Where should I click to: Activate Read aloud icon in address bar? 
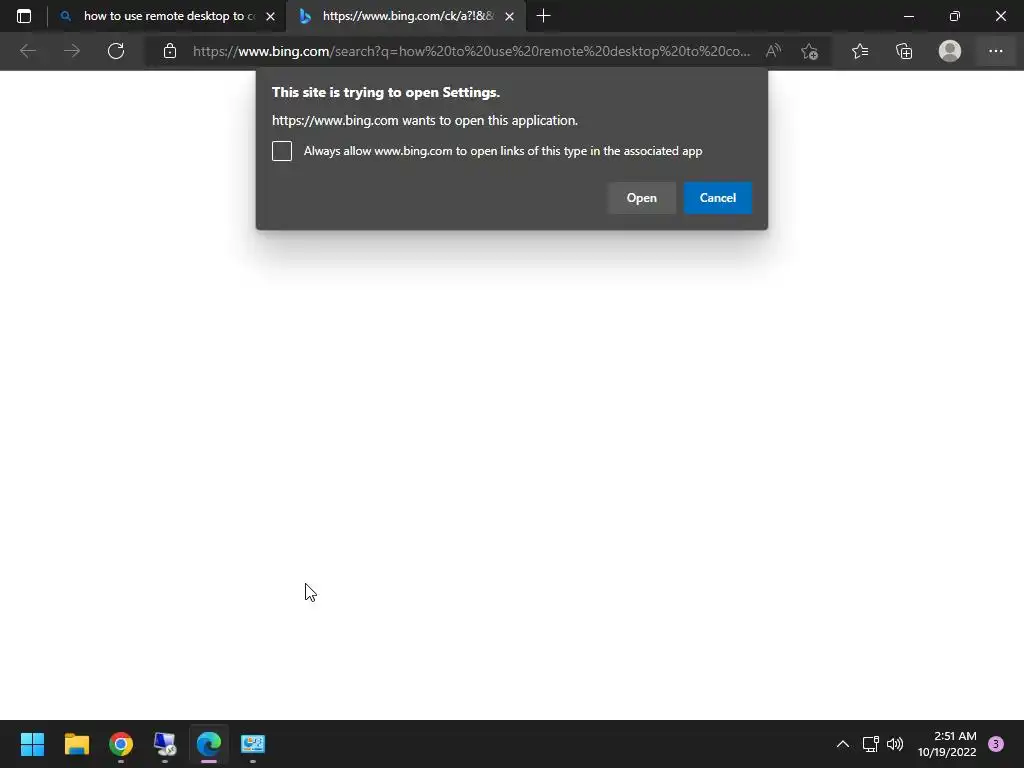[773, 51]
